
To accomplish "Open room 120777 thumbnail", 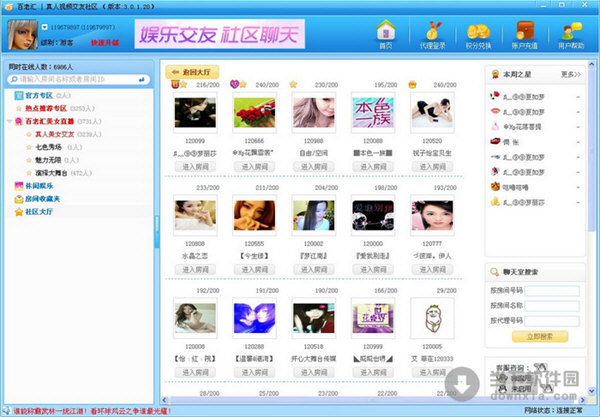I will [432, 215].
